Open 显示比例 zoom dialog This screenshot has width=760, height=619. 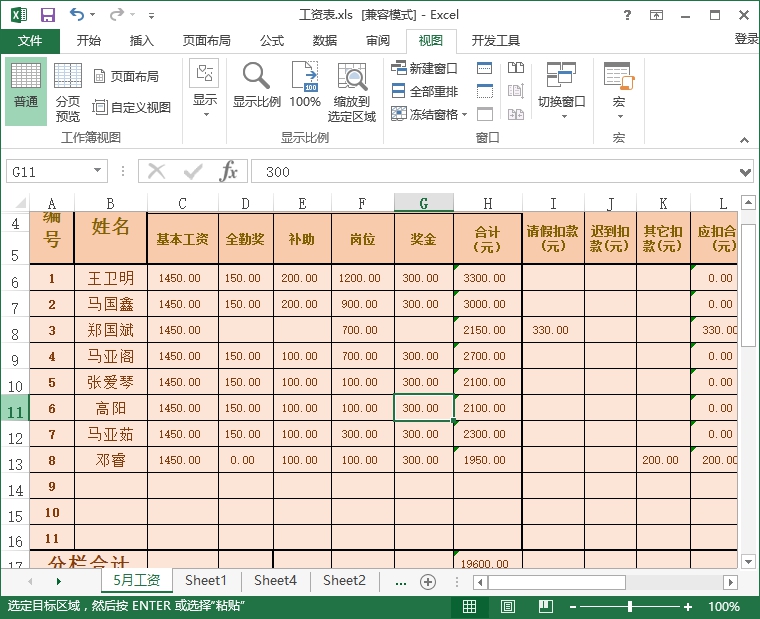[x=256, y=85]
